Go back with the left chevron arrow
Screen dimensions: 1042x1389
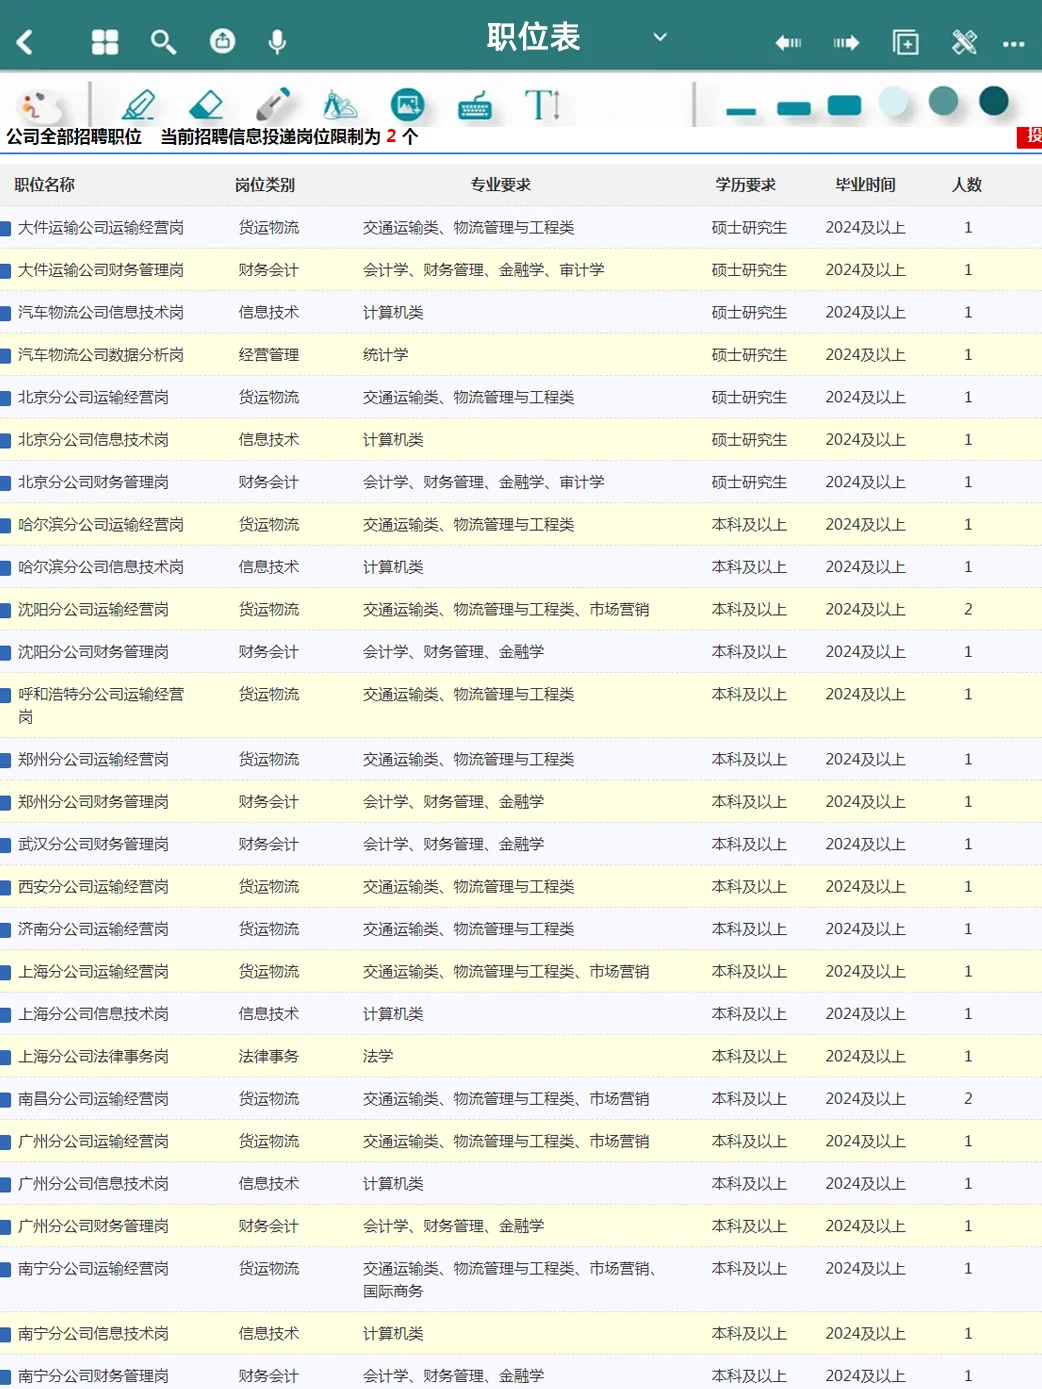tap(25, 42)
